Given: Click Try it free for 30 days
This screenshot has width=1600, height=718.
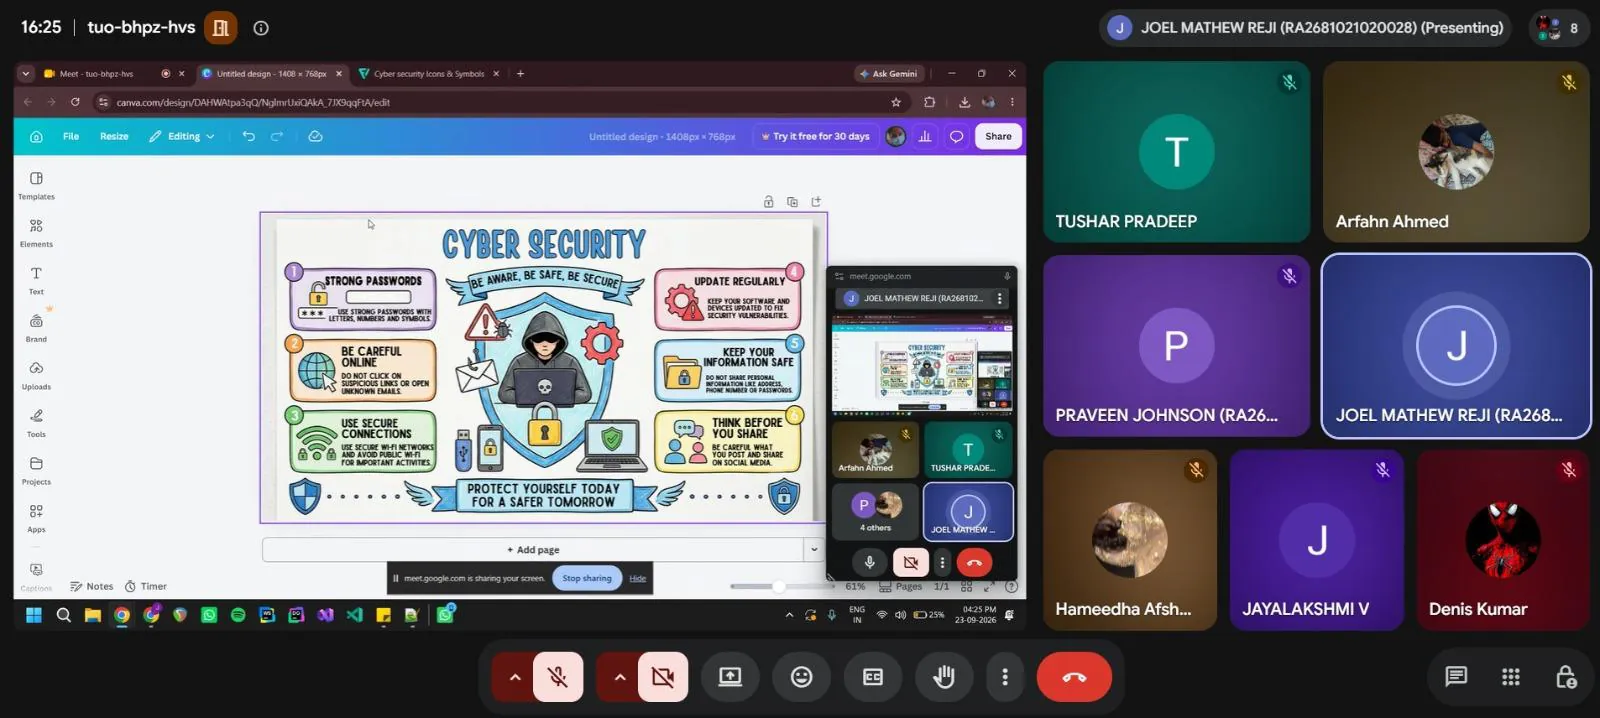Looking at the screenshot, I should pos(815,136).
